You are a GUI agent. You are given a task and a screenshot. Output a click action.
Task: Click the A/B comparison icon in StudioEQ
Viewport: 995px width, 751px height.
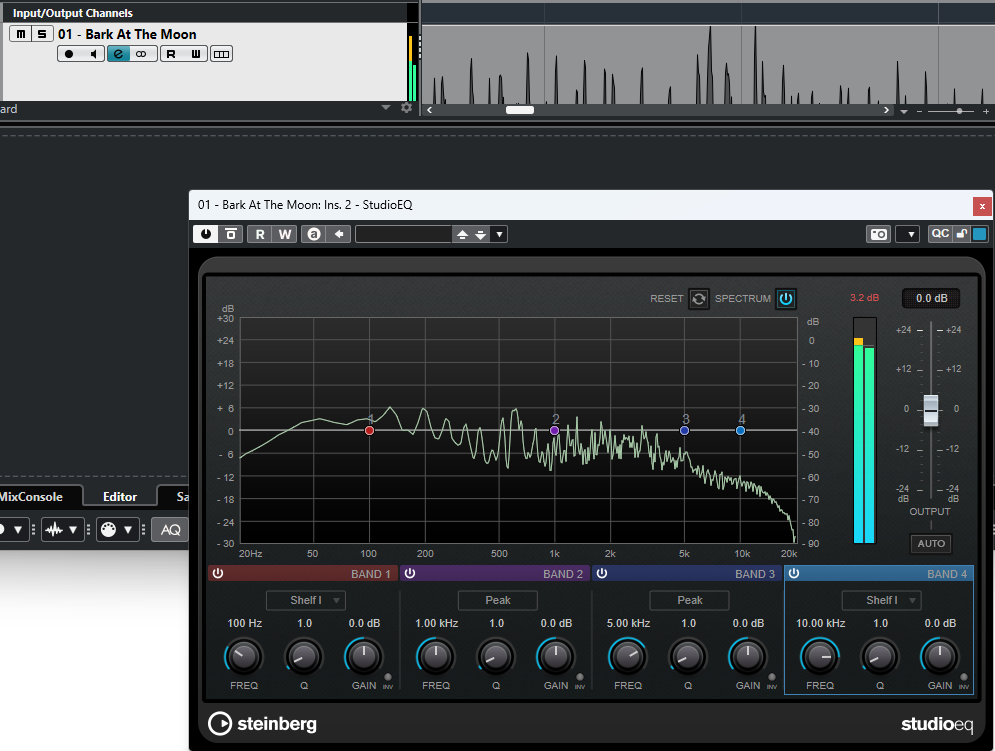(313, 234)
